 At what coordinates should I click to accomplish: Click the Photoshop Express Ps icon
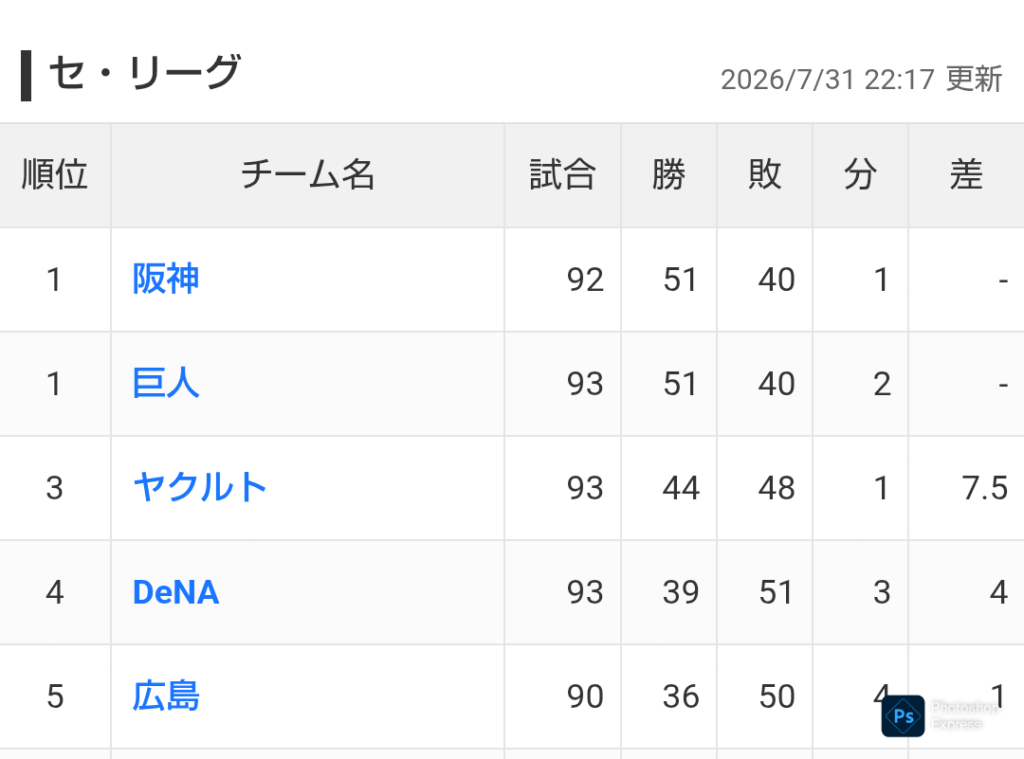point(903,716)
